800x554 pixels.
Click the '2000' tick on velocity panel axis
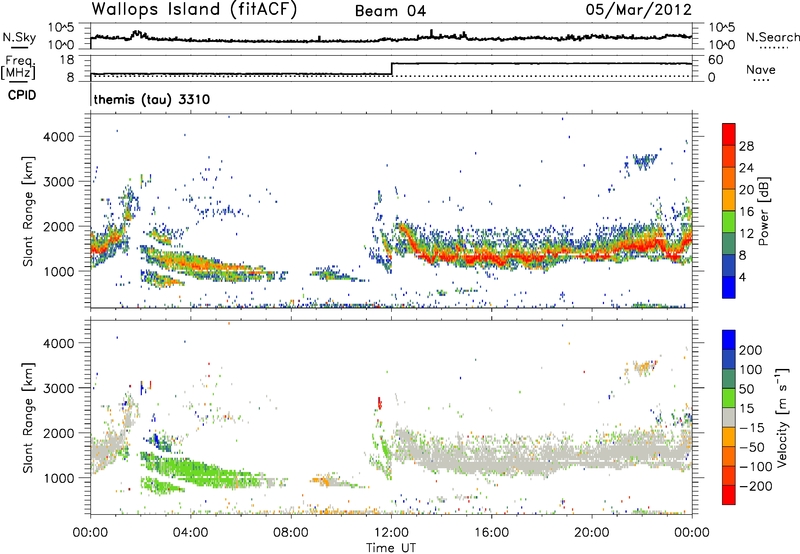(59, 433)
